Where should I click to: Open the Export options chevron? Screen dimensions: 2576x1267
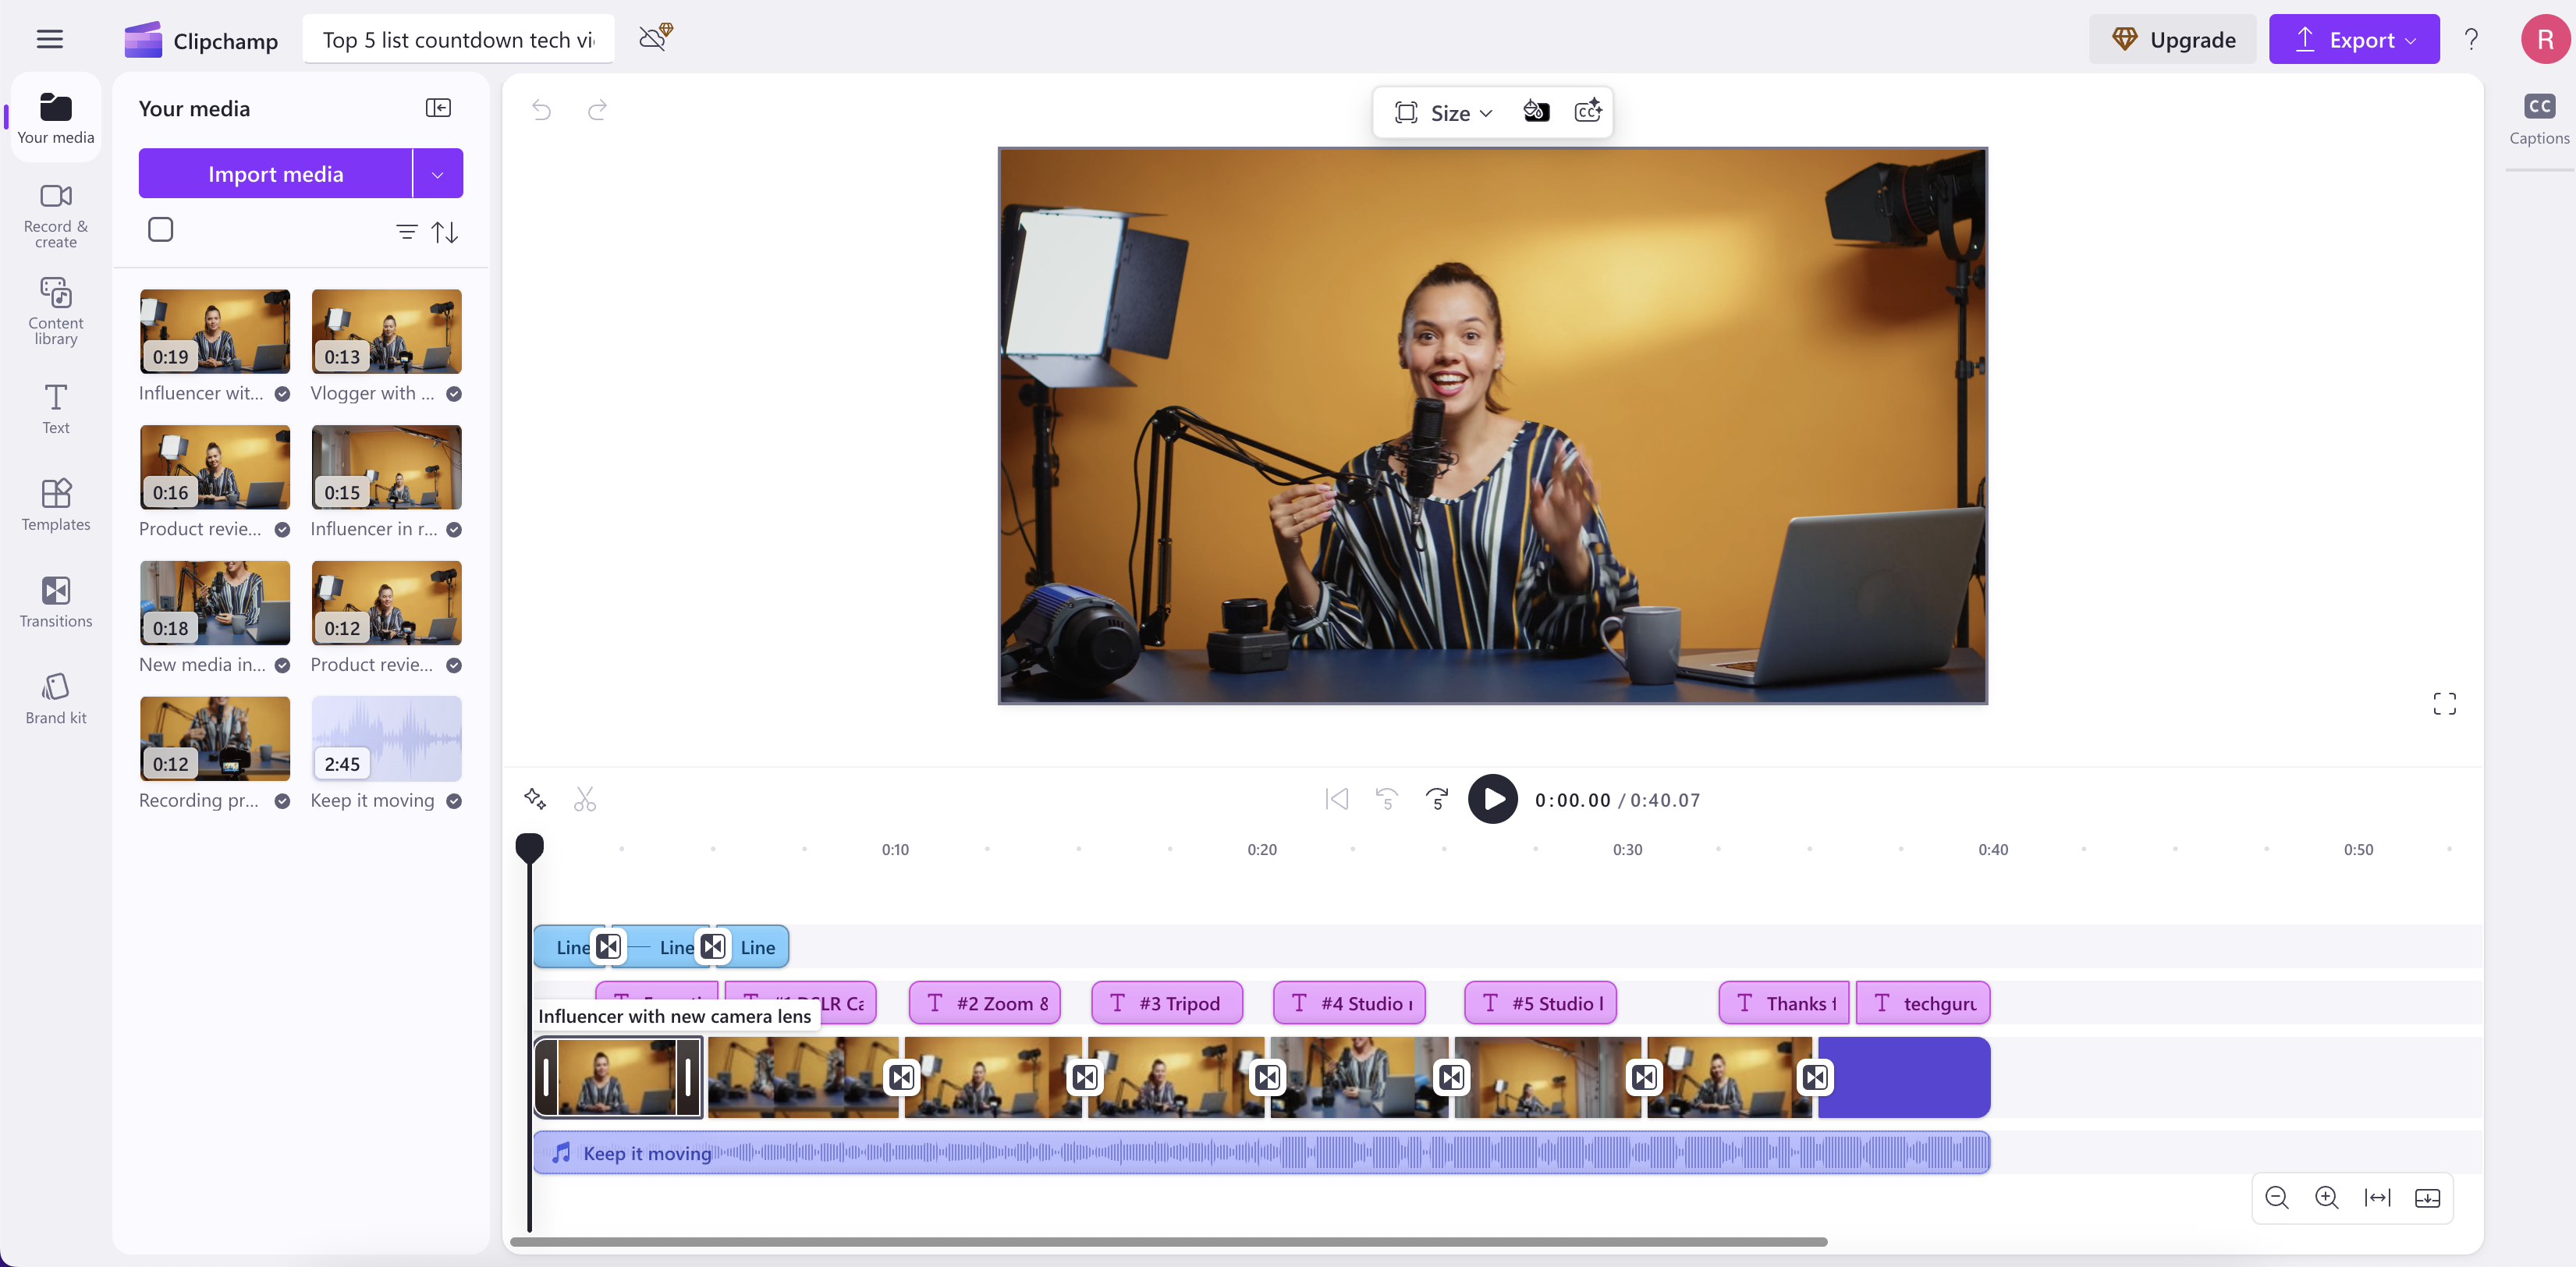pyautogui.click(x=2409, y=39)
